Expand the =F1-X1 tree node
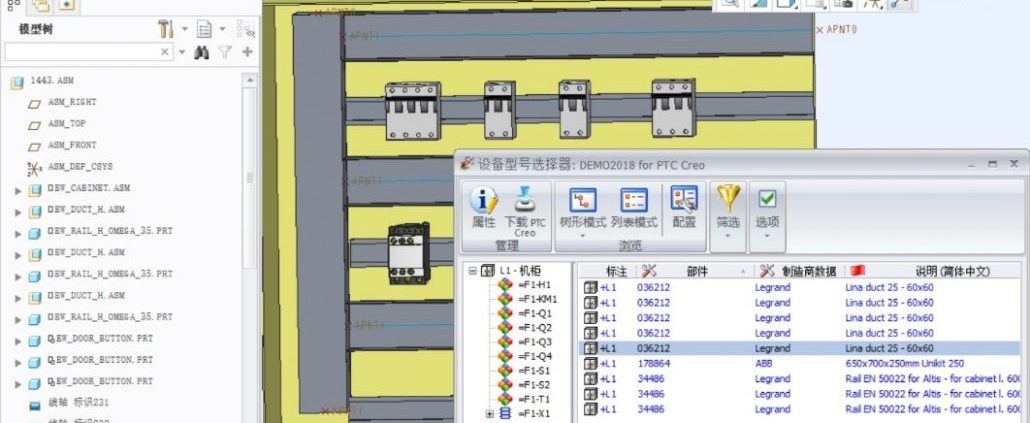 [x=489, y=414]
